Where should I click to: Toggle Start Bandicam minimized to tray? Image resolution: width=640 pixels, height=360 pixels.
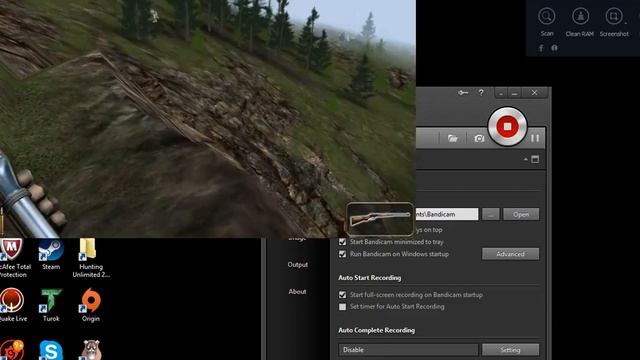tap(342, 242)
